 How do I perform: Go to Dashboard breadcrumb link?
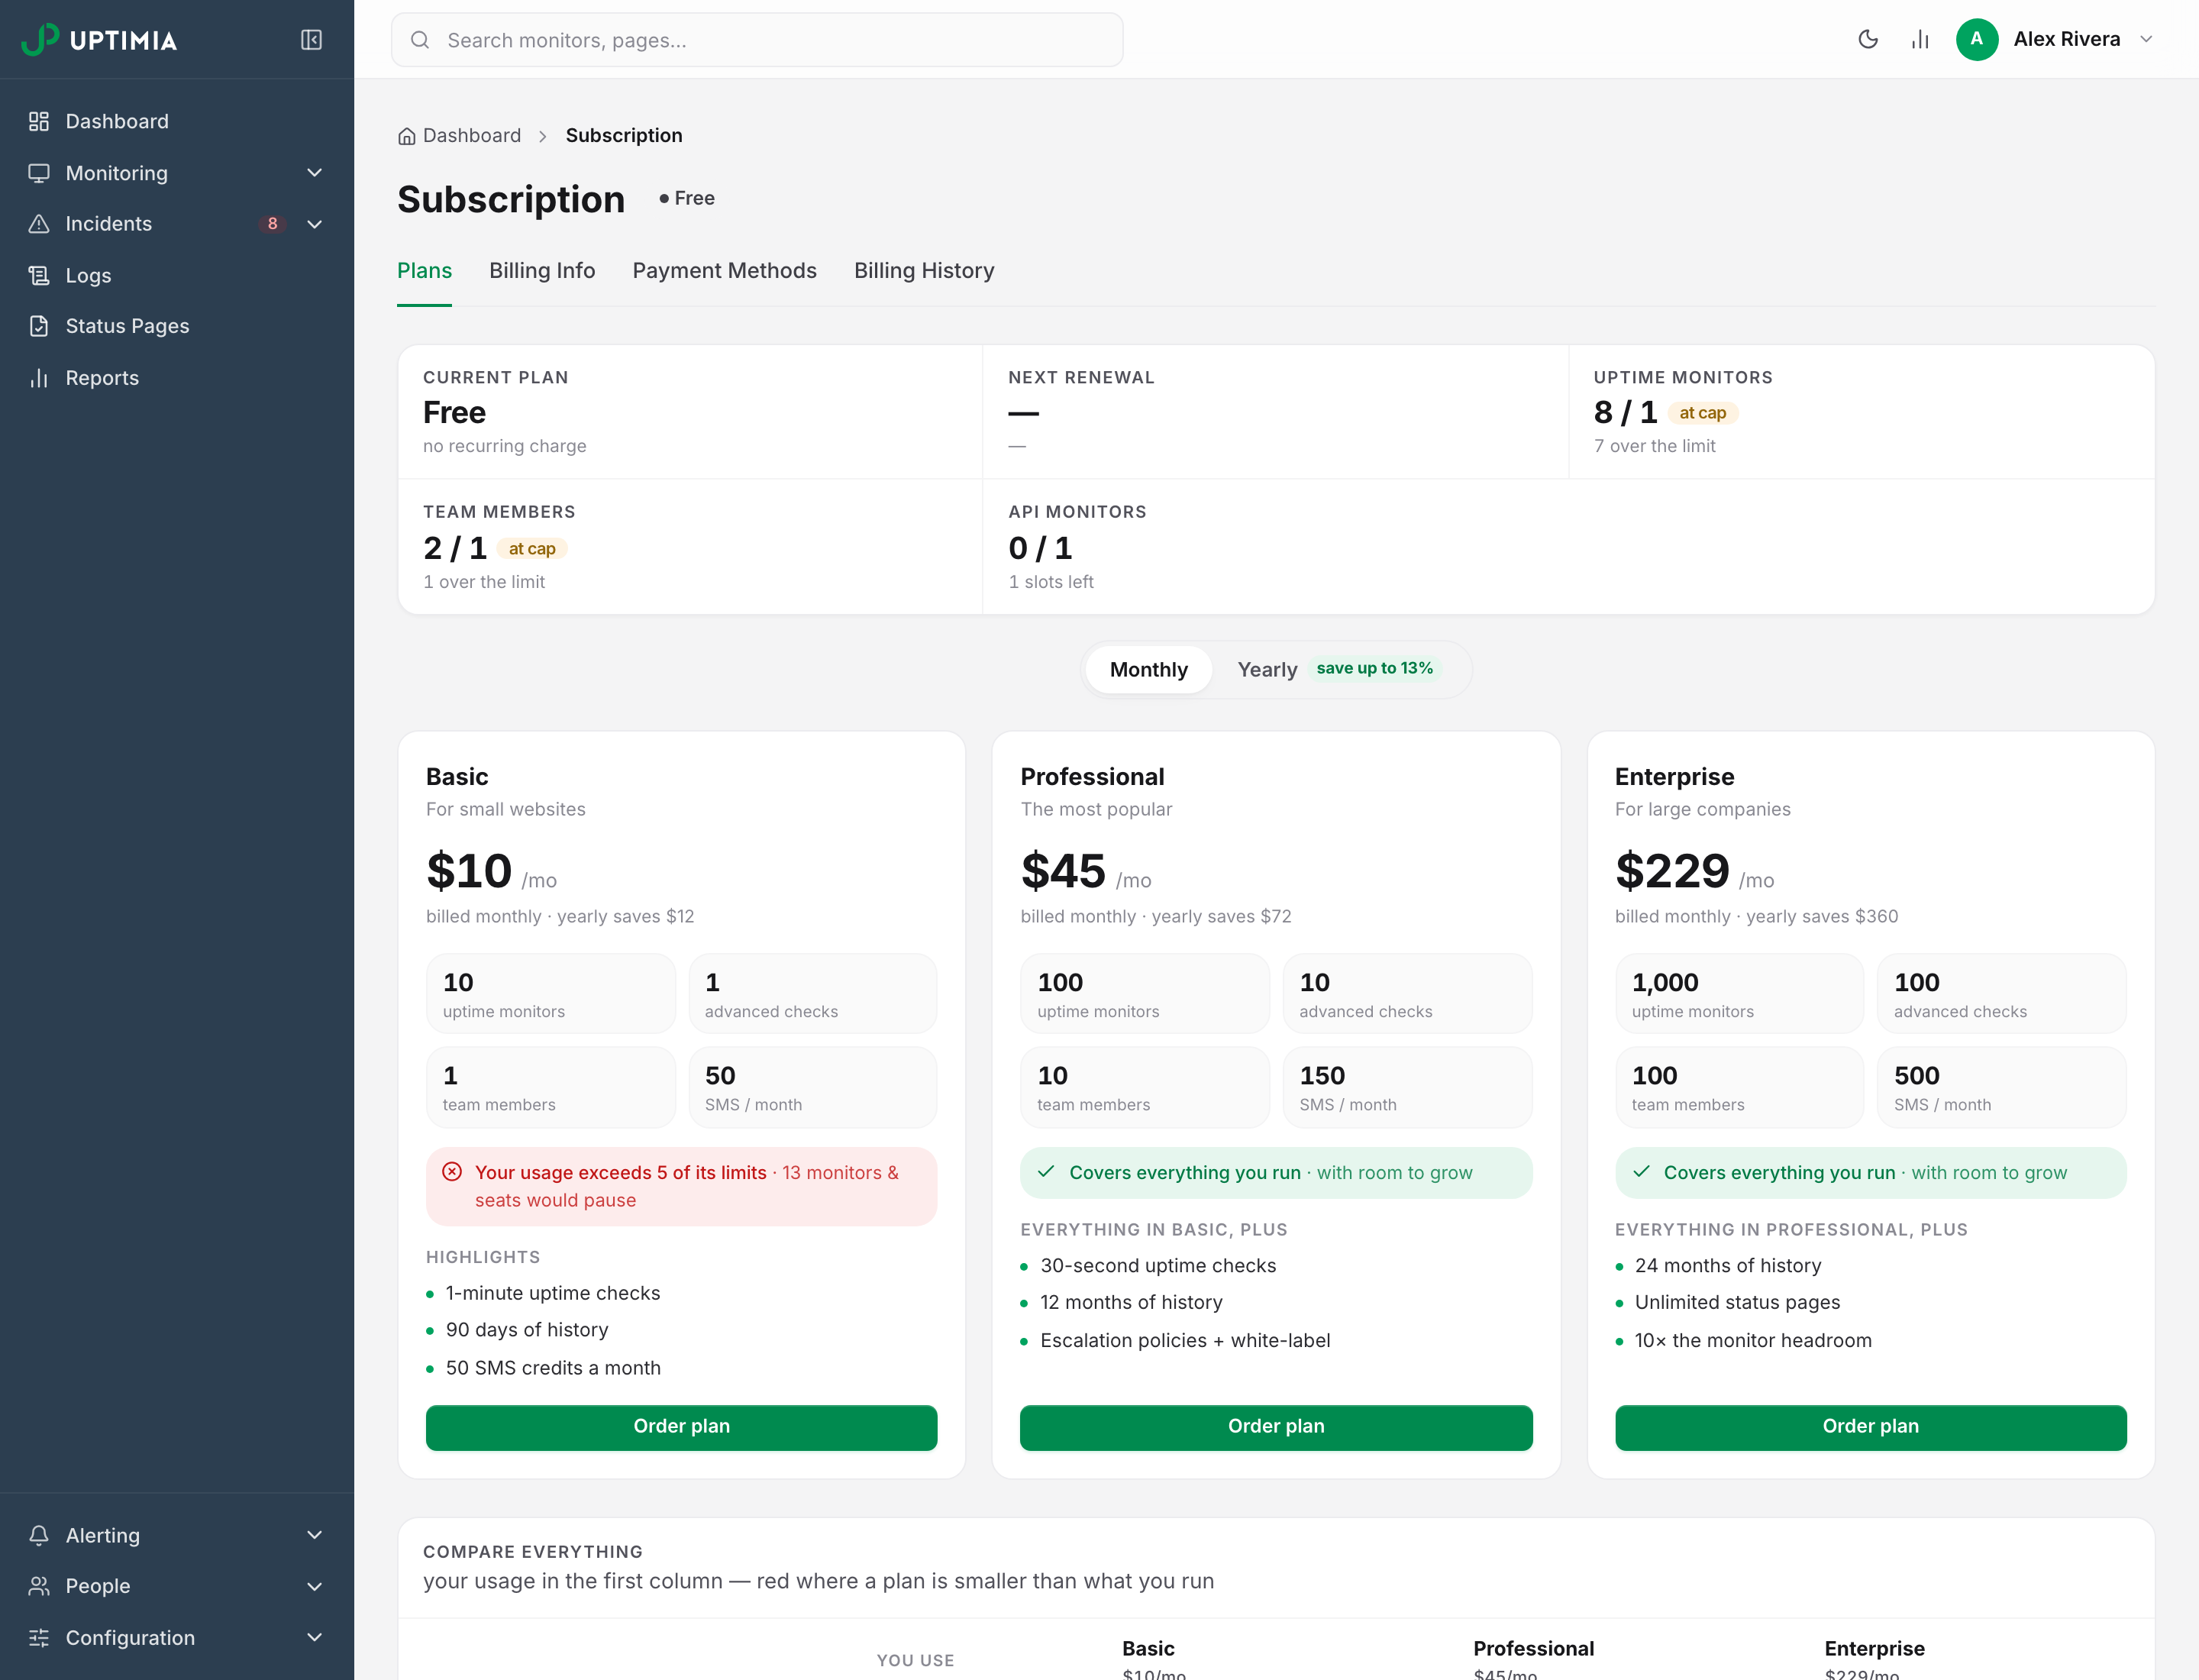[x=472, y=136]
